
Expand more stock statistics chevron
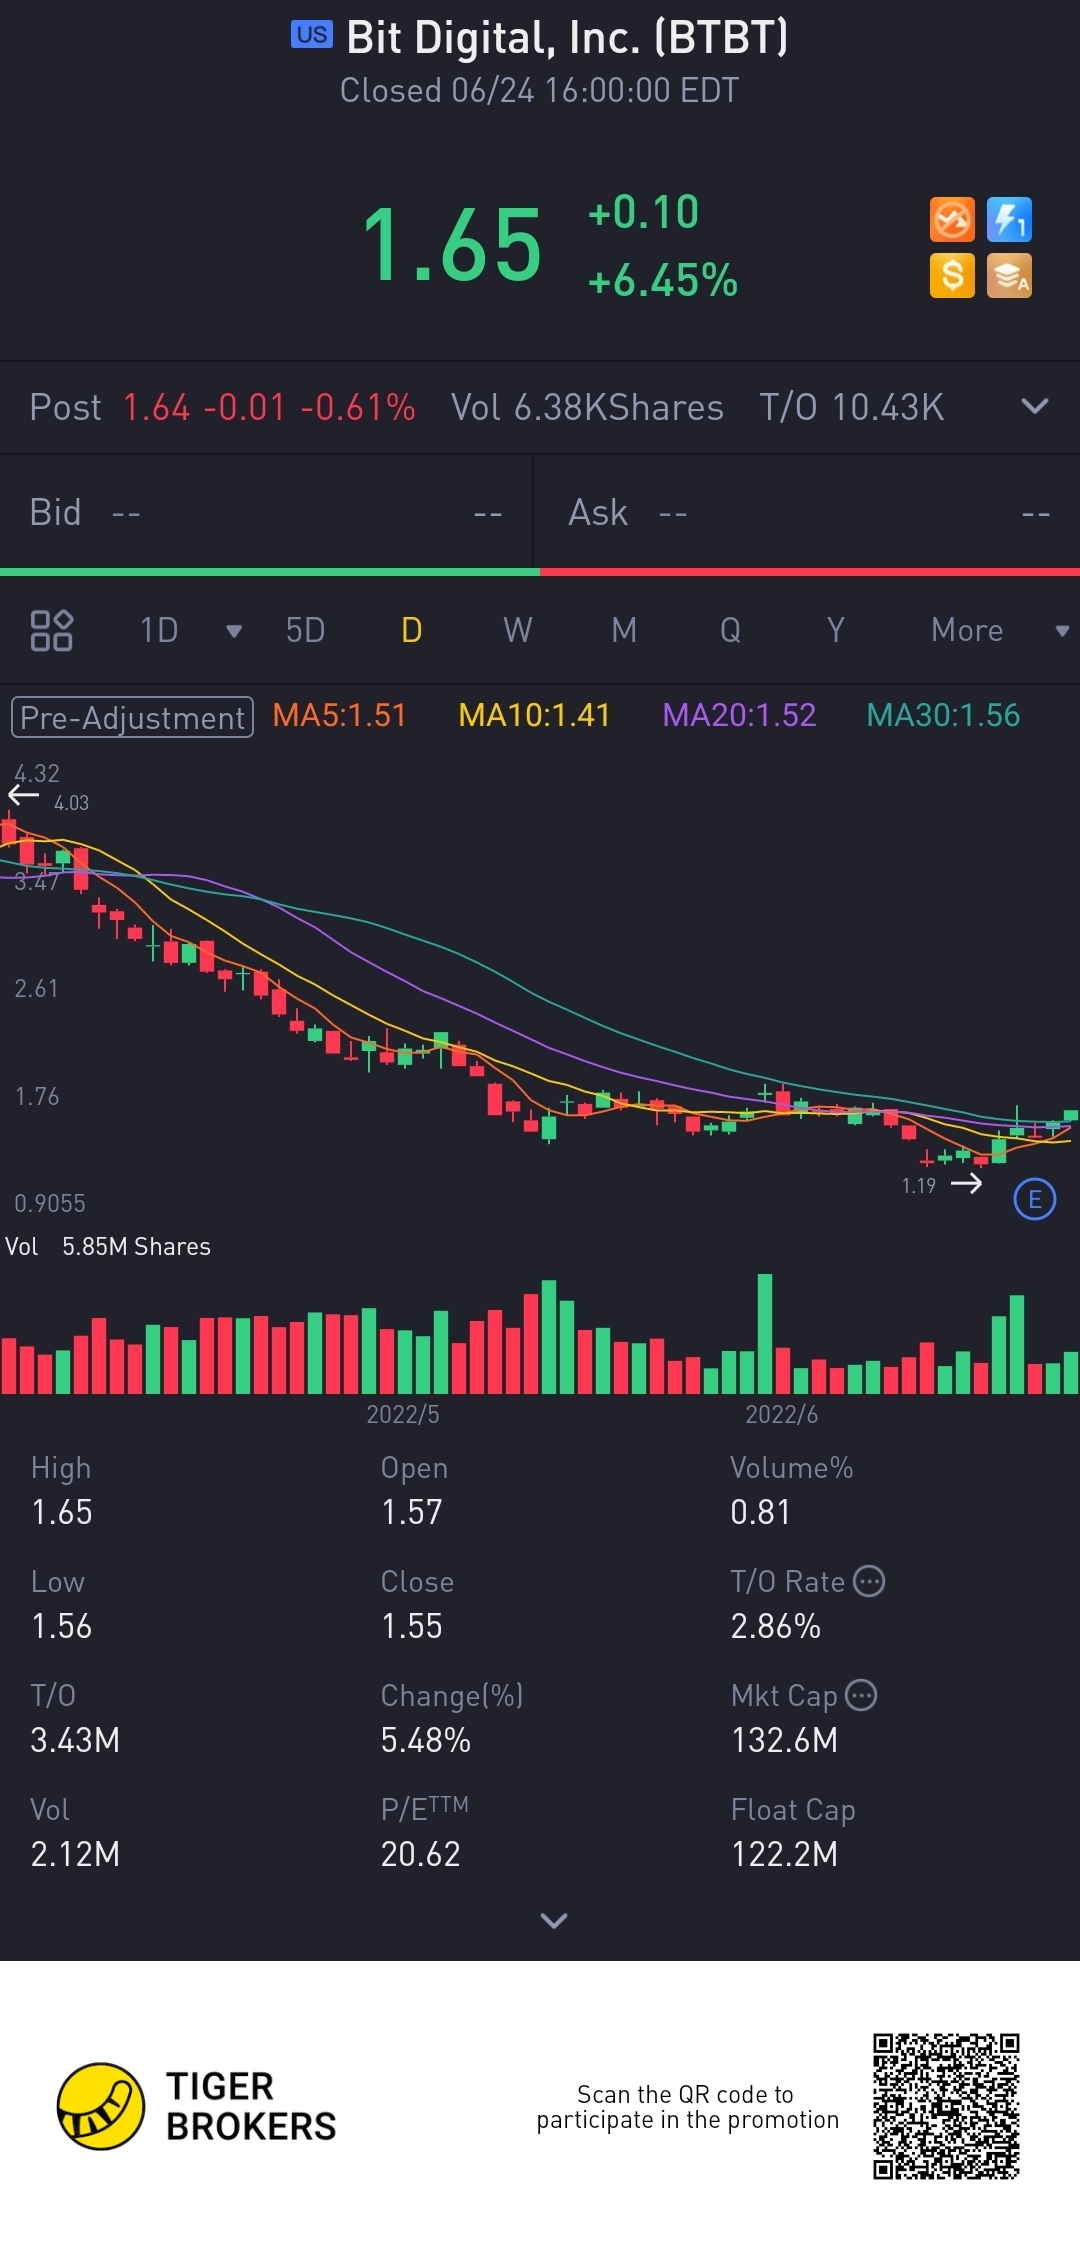click(x=553, y=1920)
